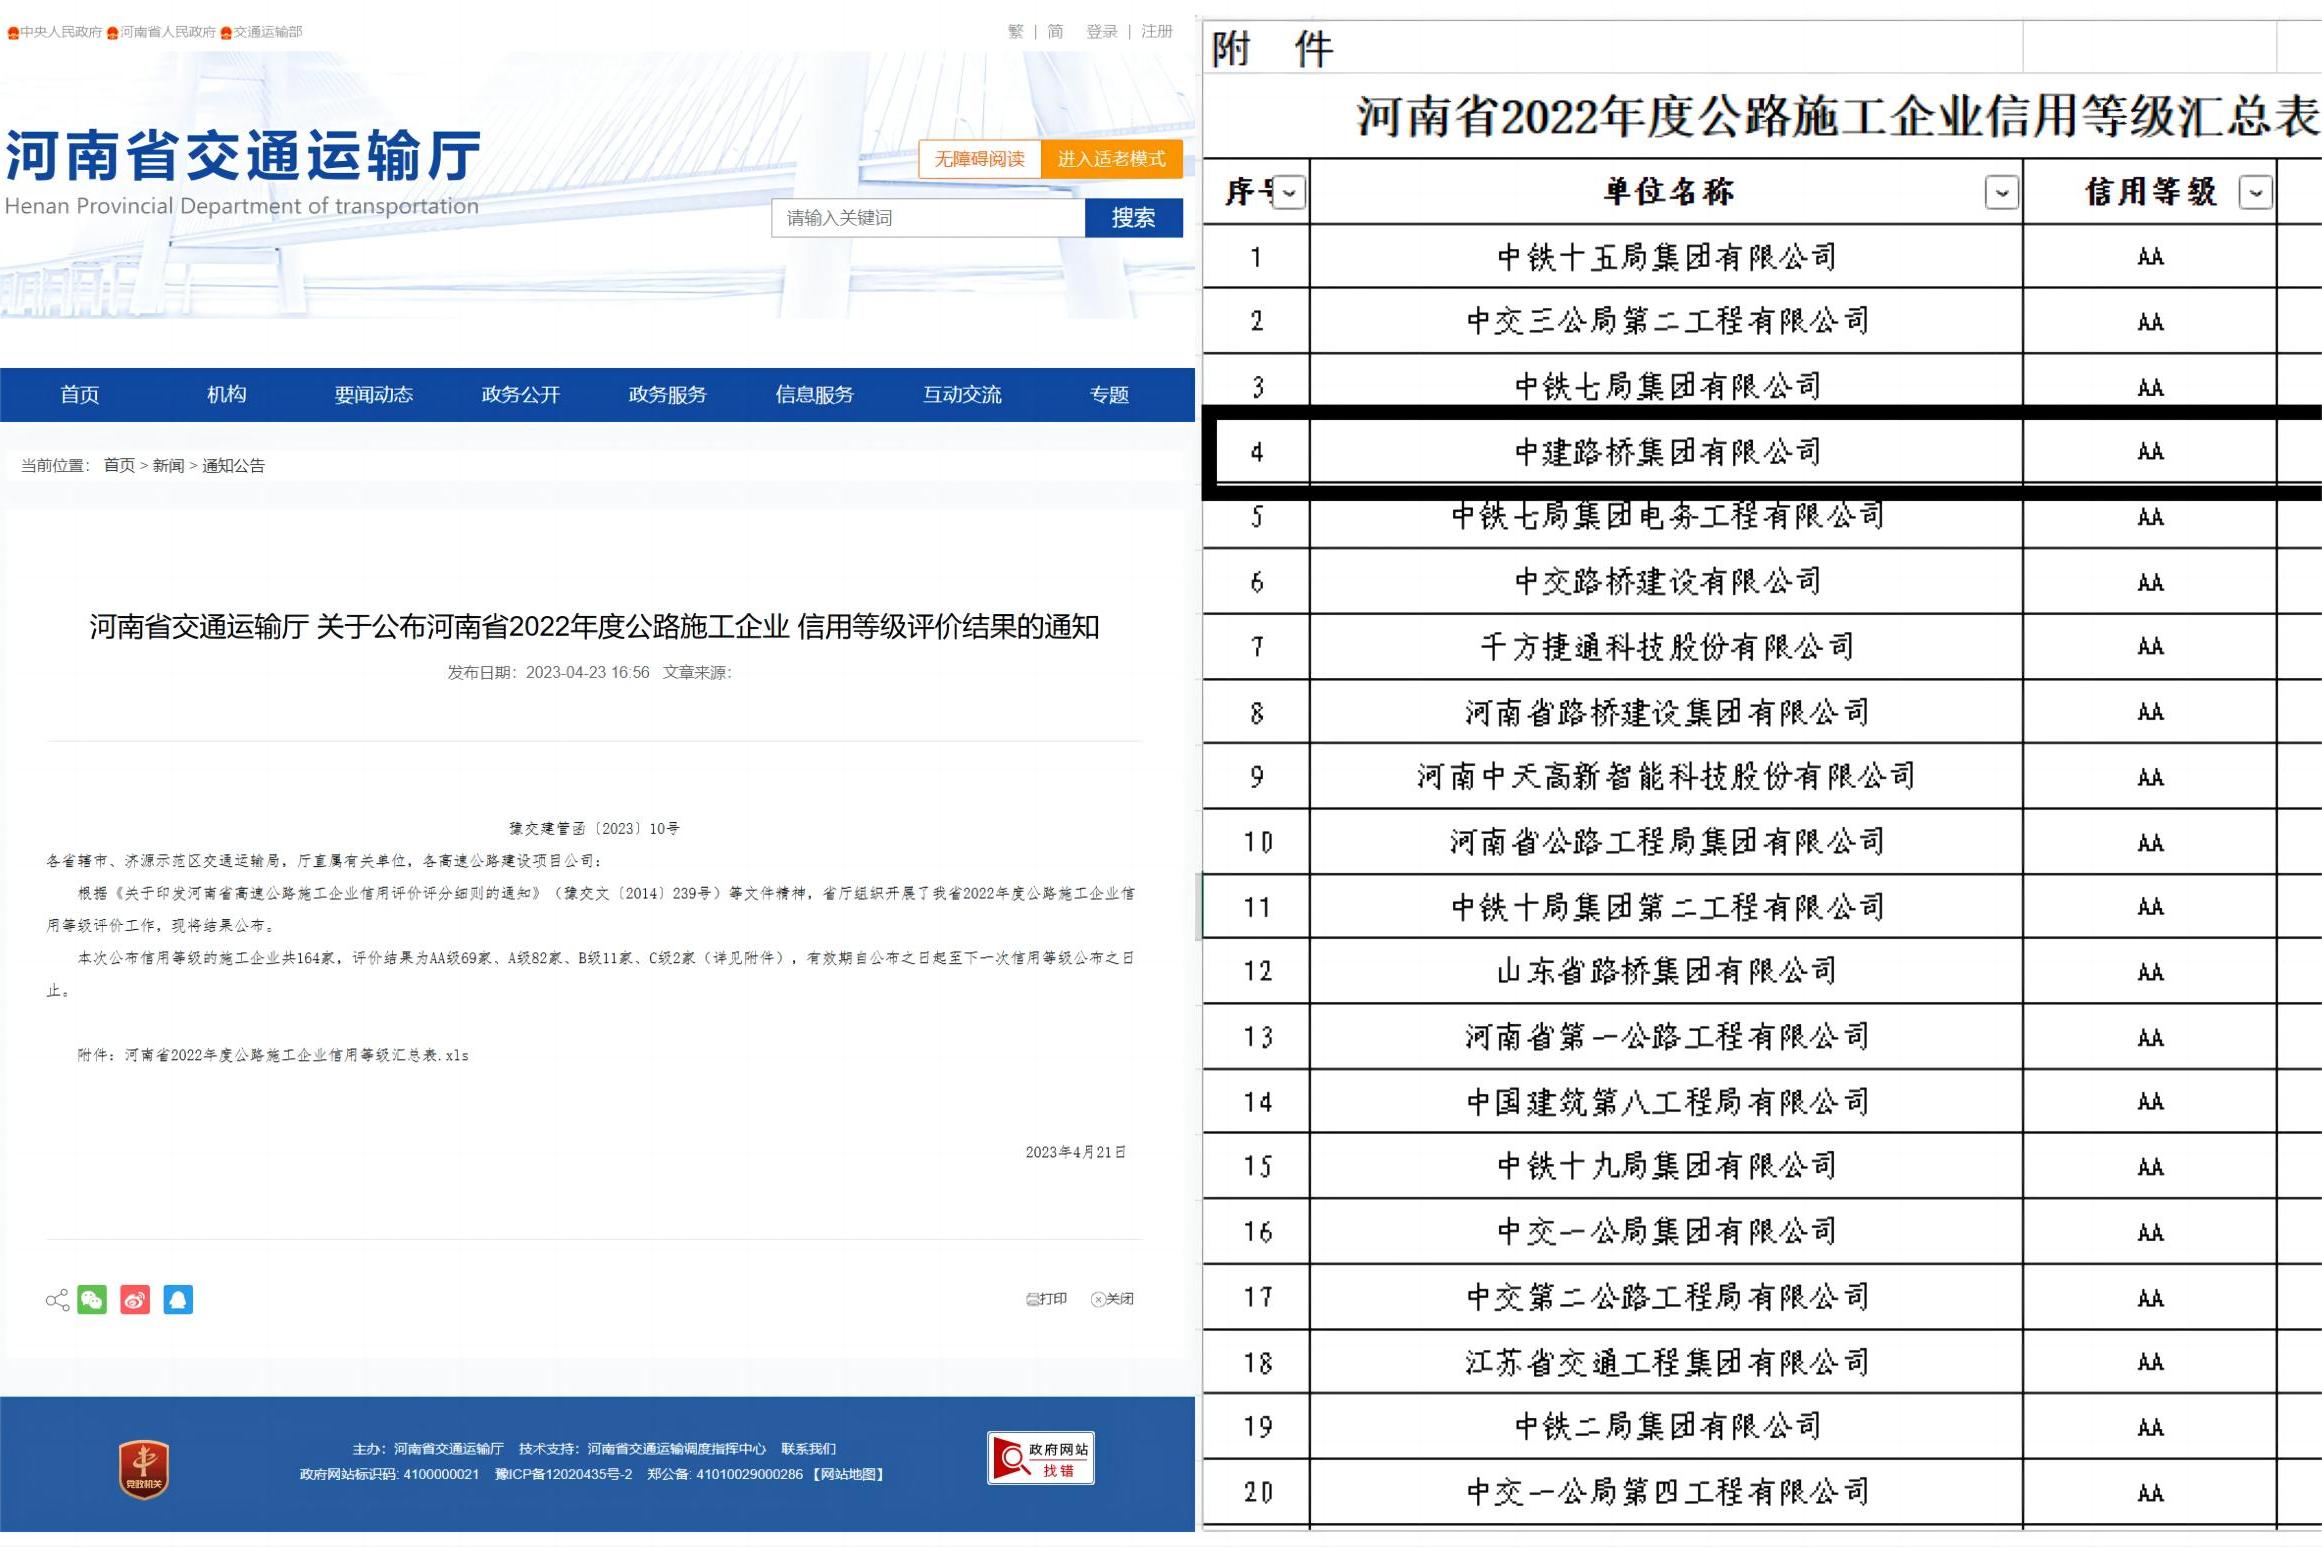The width and height of the screenshot is (2322, 1547).
Task: Click the generic share icon
Action: (x=57, y=1299)
